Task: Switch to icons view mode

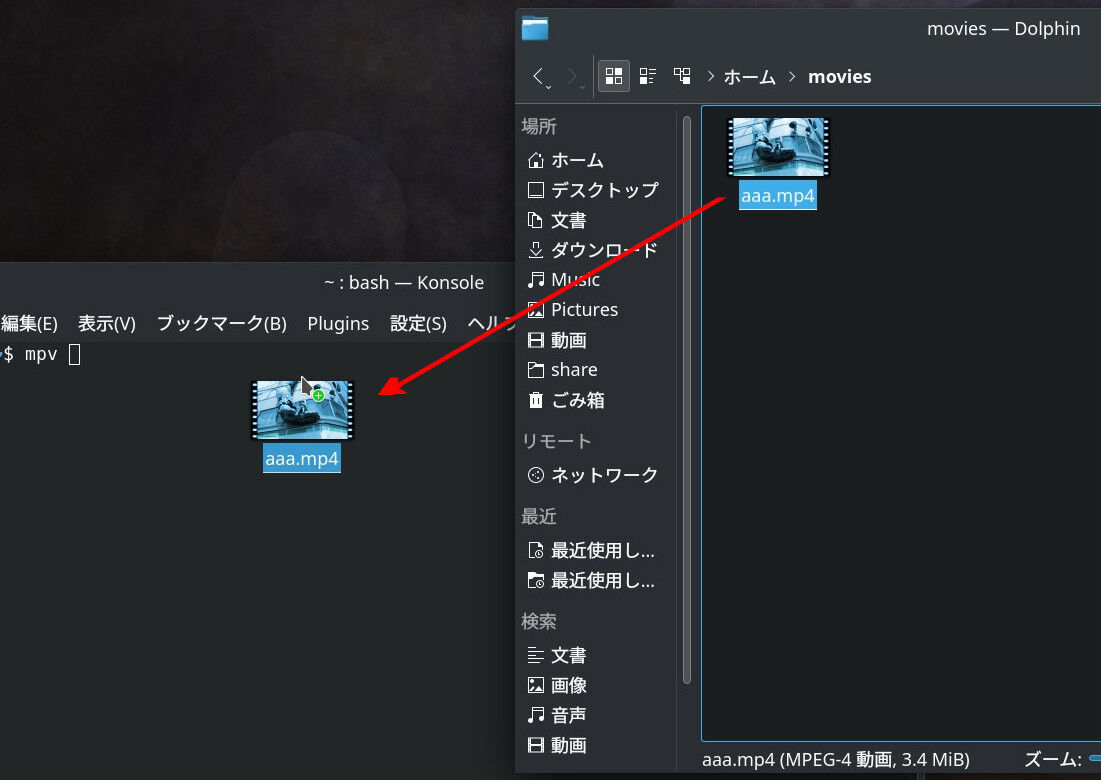Action: tap(614, 76)
